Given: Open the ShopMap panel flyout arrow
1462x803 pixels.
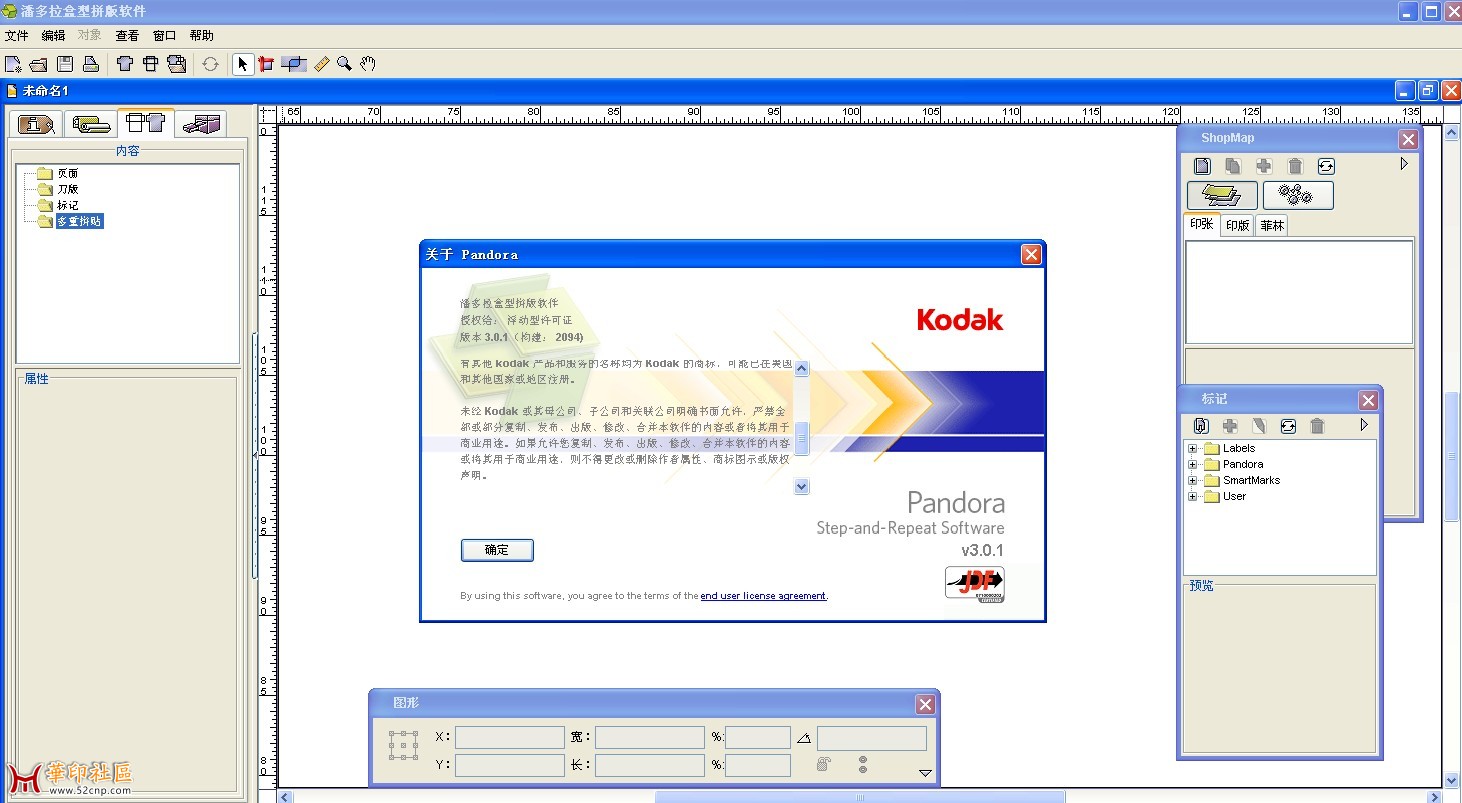Looking at the screenshot, I should 1404,164.
